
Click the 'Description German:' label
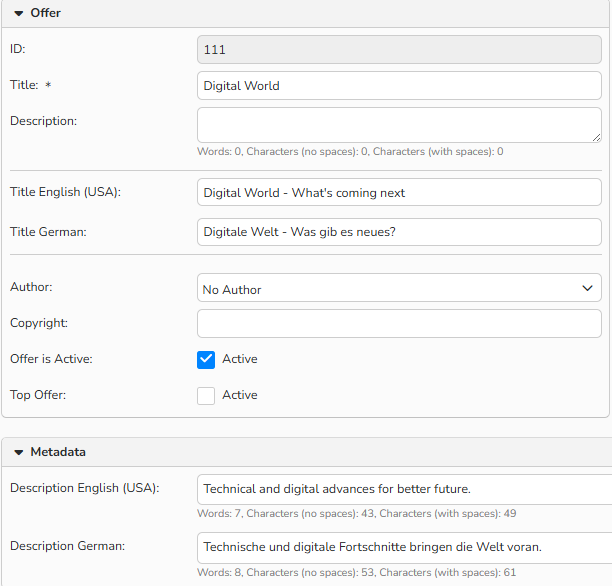pos(68,546)
